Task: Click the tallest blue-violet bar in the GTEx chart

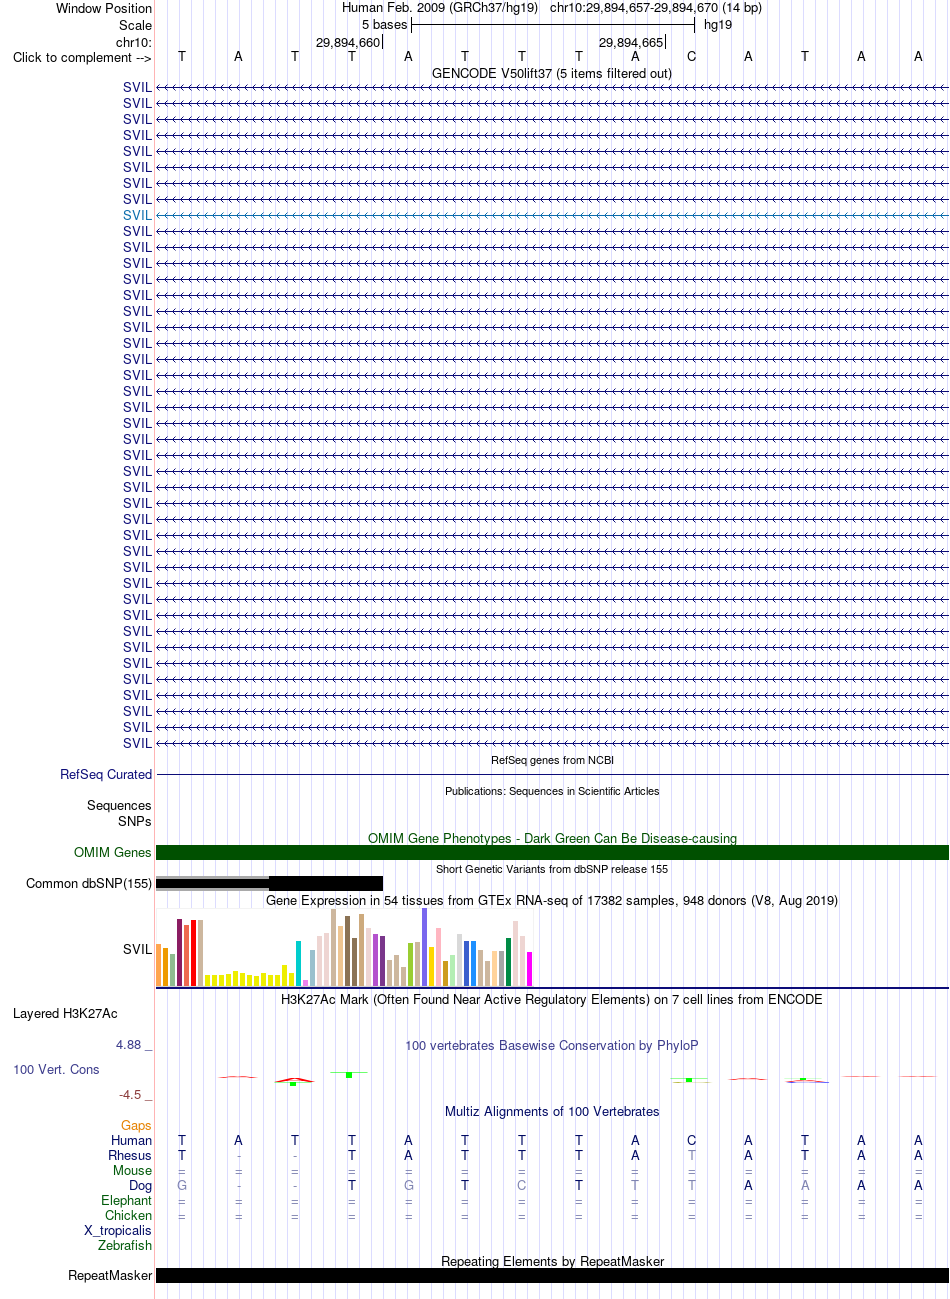Action: [x=425, y=947]
